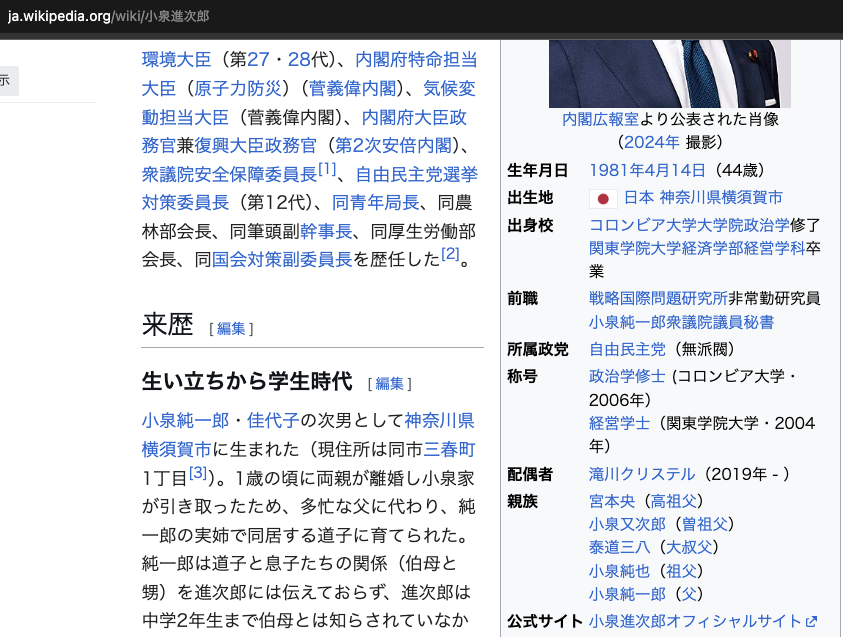Open the 曽祖父 link
The image size is (843, 637).
tap(704, 524)
